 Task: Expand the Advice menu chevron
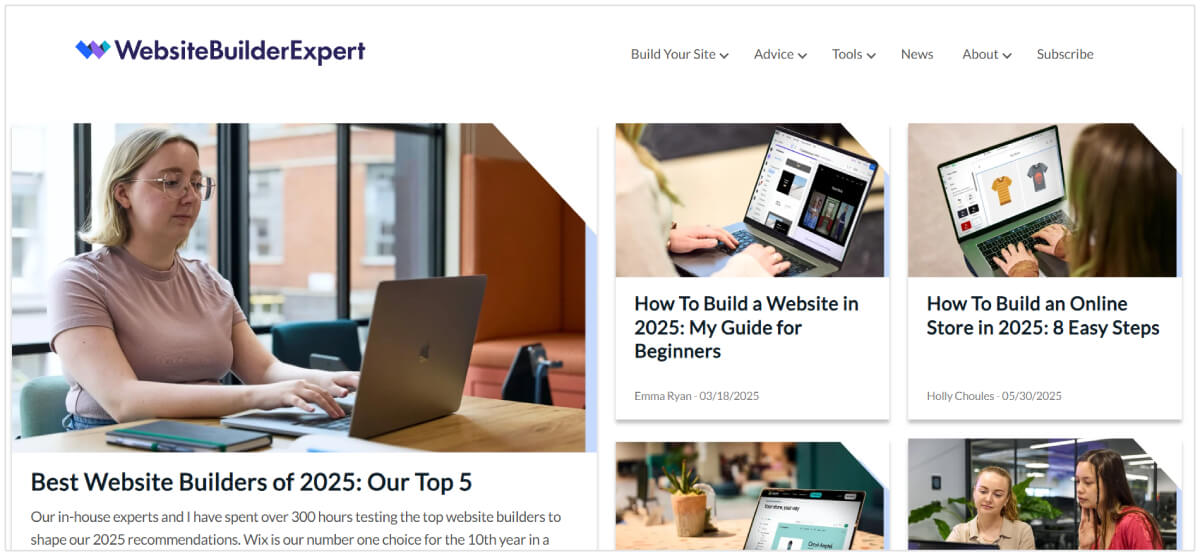(802, 55)
